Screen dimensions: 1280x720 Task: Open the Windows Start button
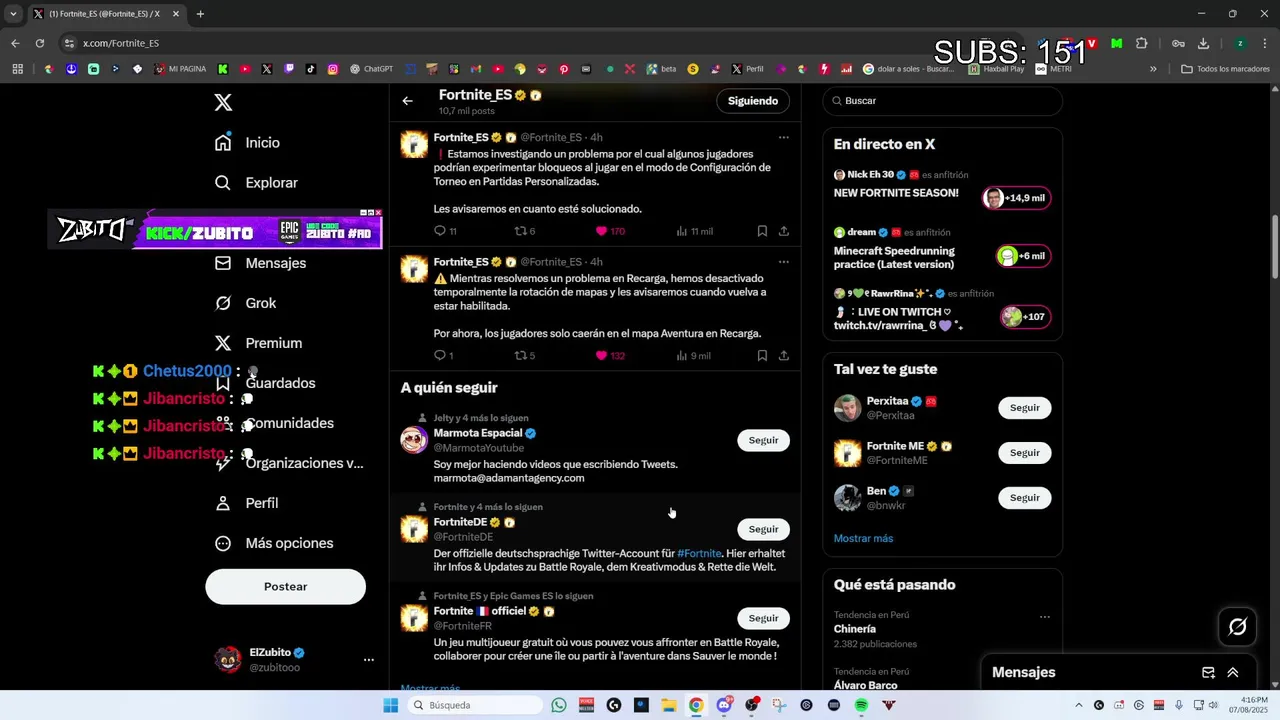click(391, 705)
